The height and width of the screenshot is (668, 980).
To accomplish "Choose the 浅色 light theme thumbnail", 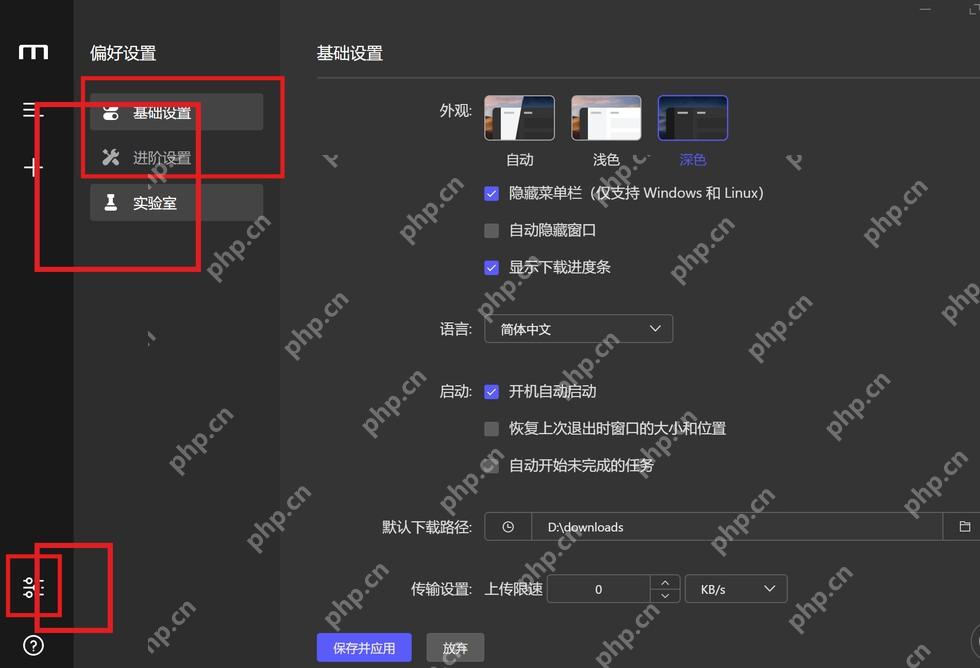I will pyautogui.click(x=606, y=118).
